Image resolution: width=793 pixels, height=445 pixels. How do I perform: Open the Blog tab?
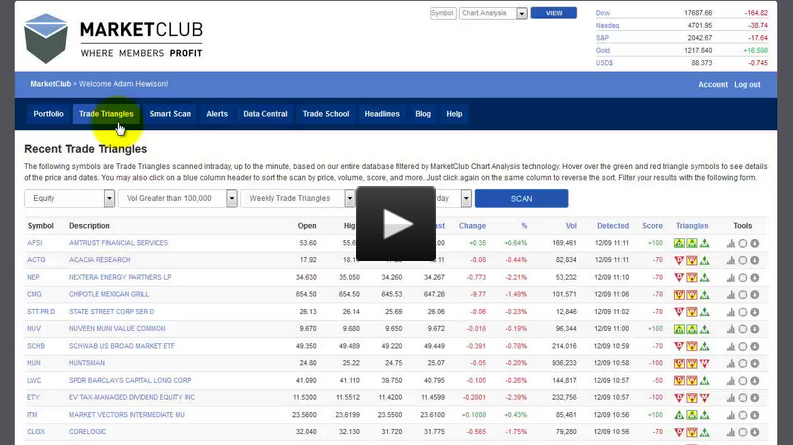click(423, 114)
